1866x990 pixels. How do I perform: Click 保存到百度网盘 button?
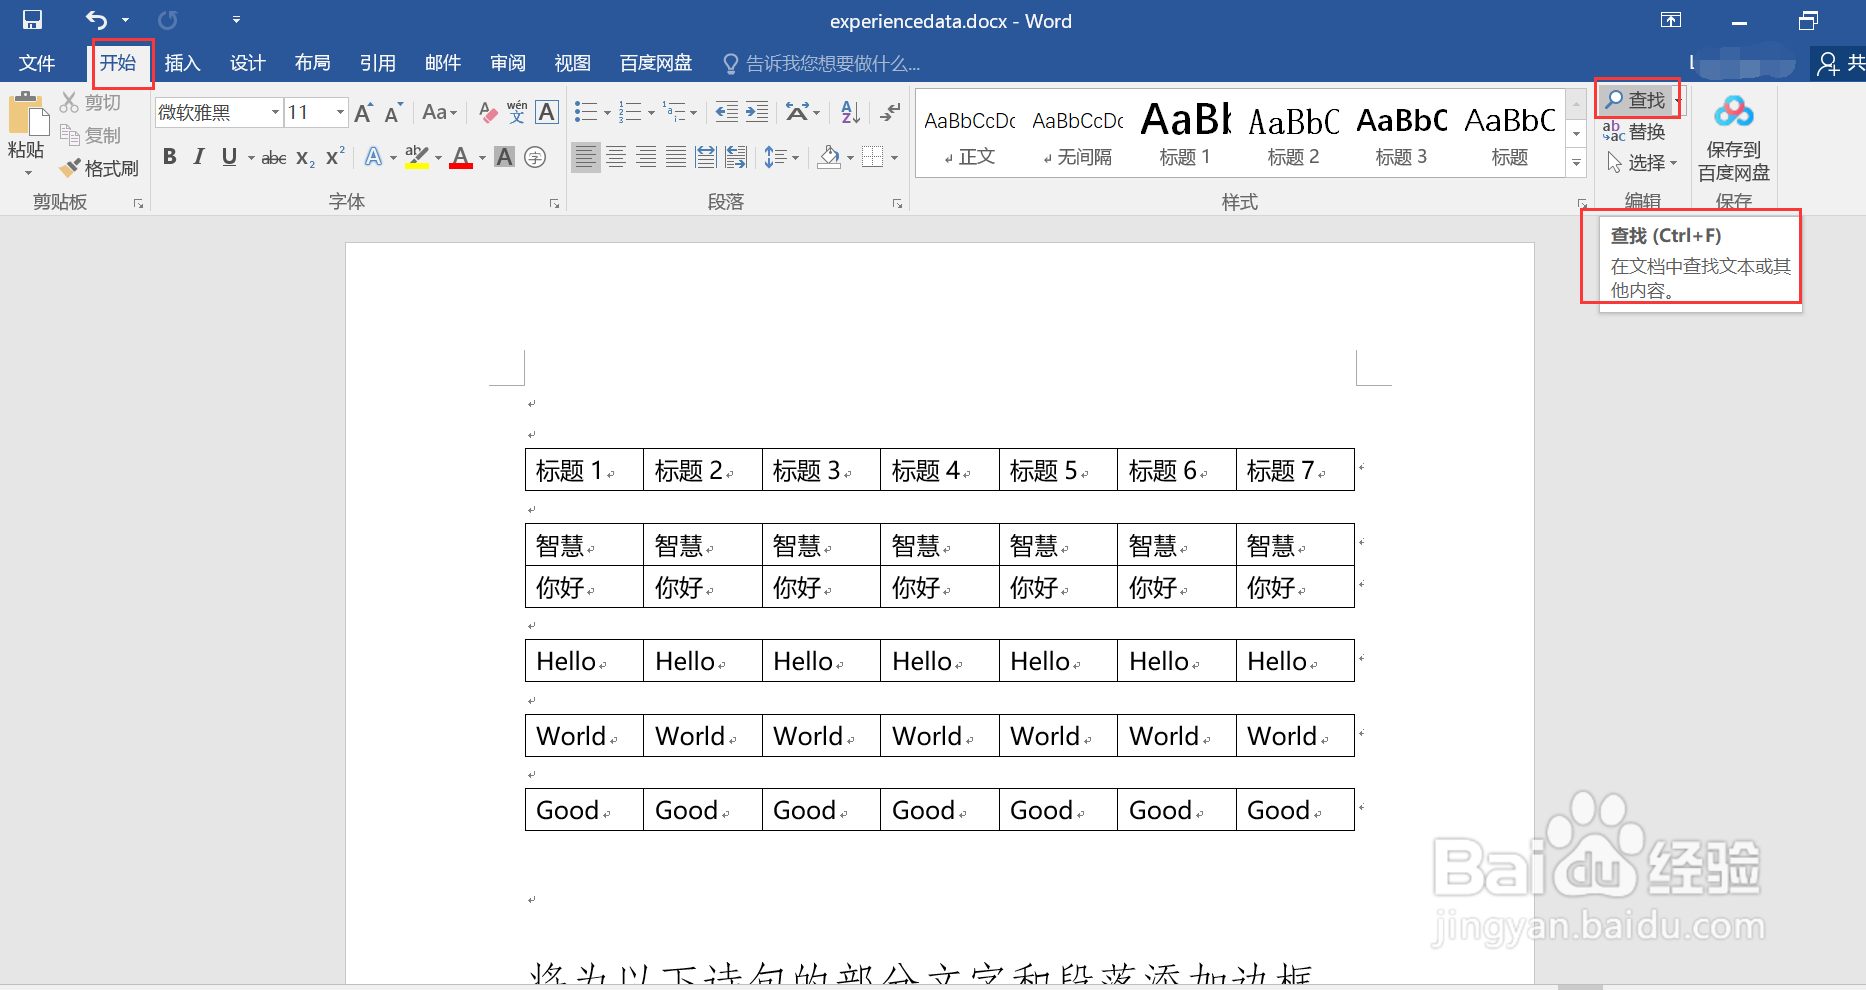(1734, 140)
